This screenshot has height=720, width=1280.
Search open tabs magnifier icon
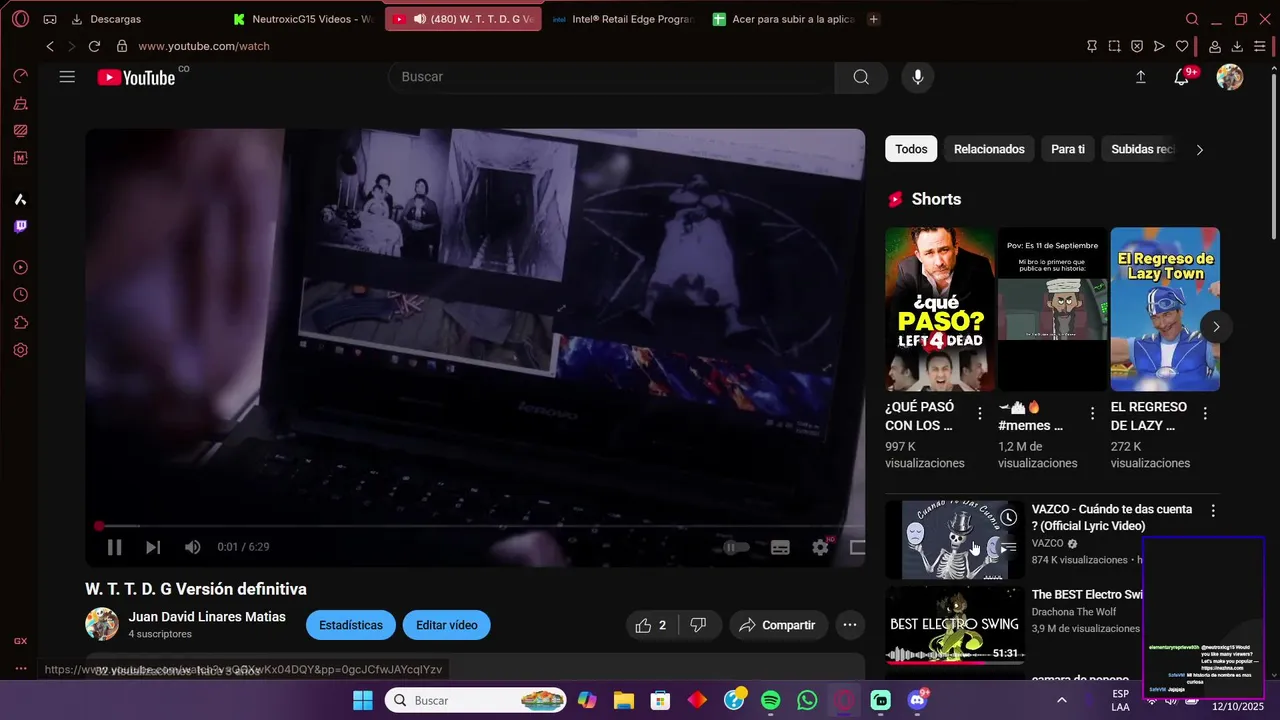pos(1192,19)
